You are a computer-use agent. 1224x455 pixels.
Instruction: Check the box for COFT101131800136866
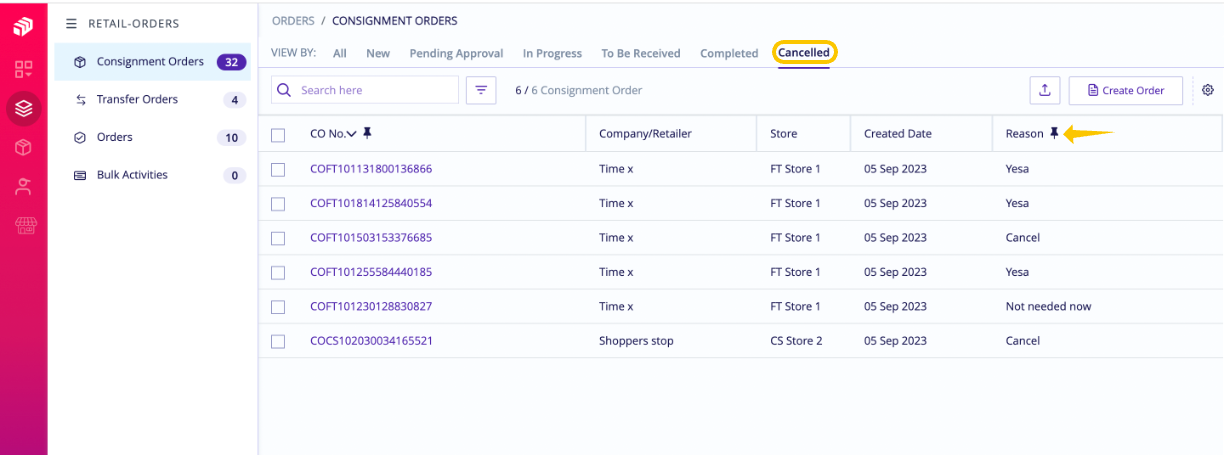[x=278, y=169]
